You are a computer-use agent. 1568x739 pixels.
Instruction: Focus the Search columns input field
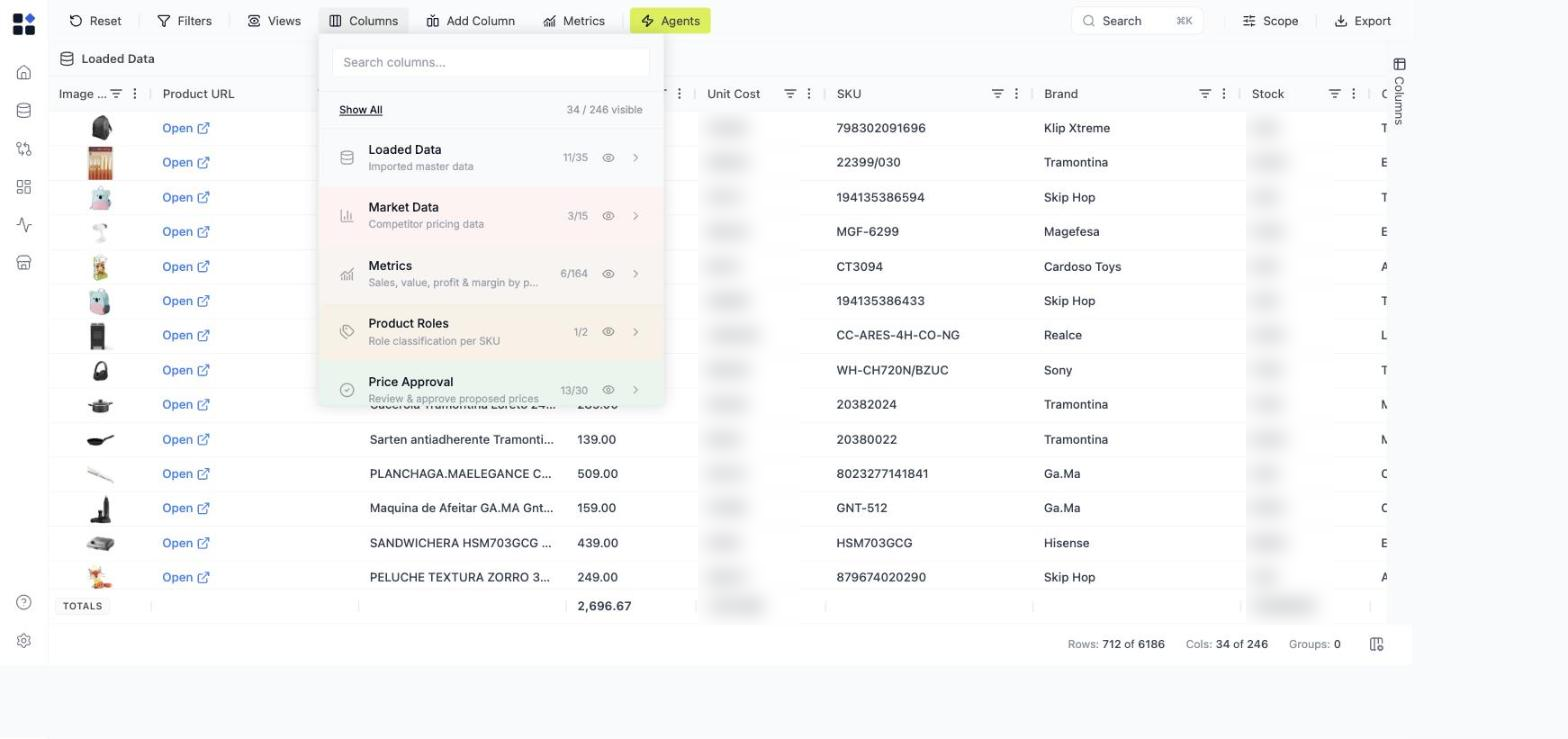point(491,62)
